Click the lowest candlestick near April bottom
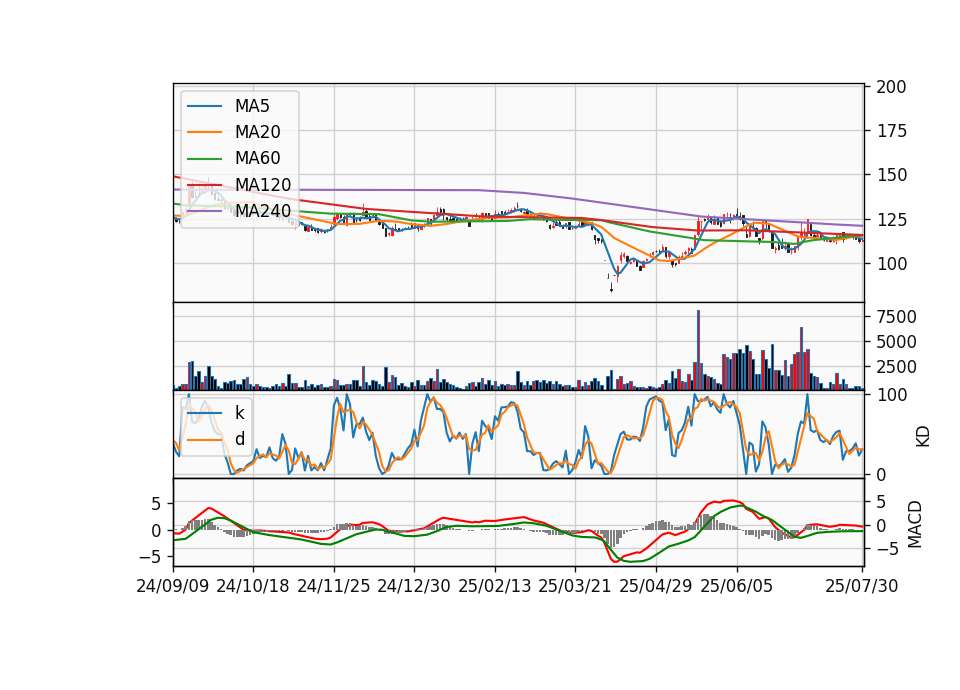 point(611,285)
